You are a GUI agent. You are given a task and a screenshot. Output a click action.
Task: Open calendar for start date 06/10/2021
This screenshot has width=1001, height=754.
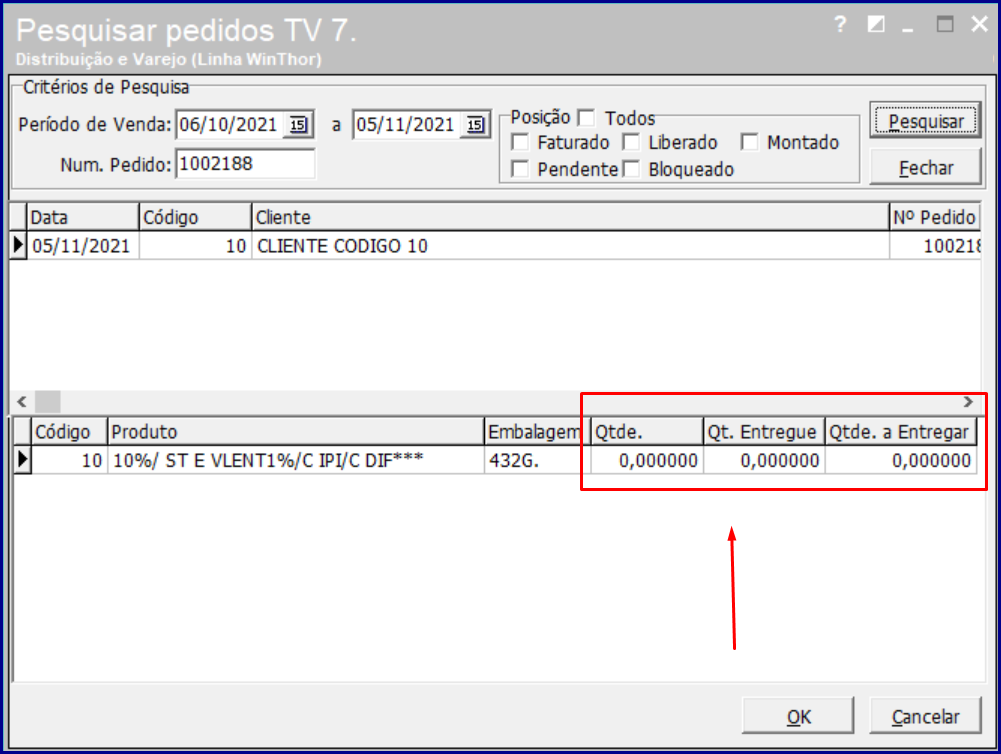(298, 124)
